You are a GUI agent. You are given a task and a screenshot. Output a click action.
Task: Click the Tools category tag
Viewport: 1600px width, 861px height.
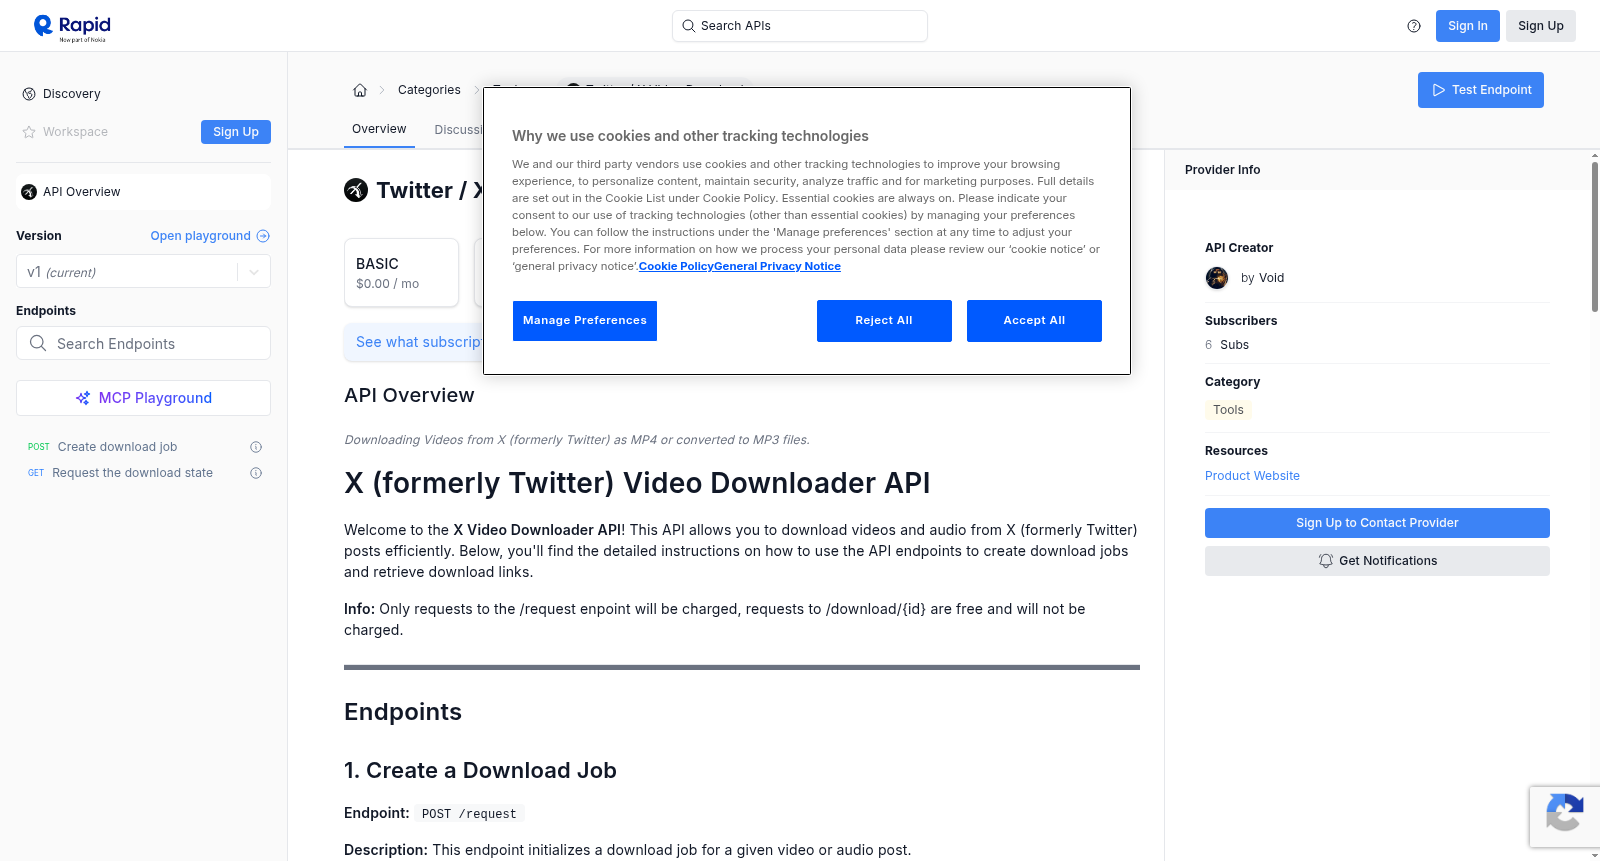(x=1228, y=410)
